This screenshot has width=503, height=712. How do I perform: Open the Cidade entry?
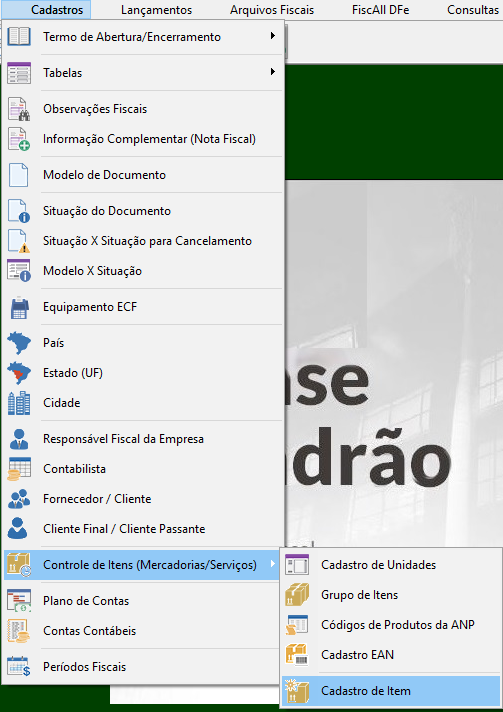pos(143,403)
